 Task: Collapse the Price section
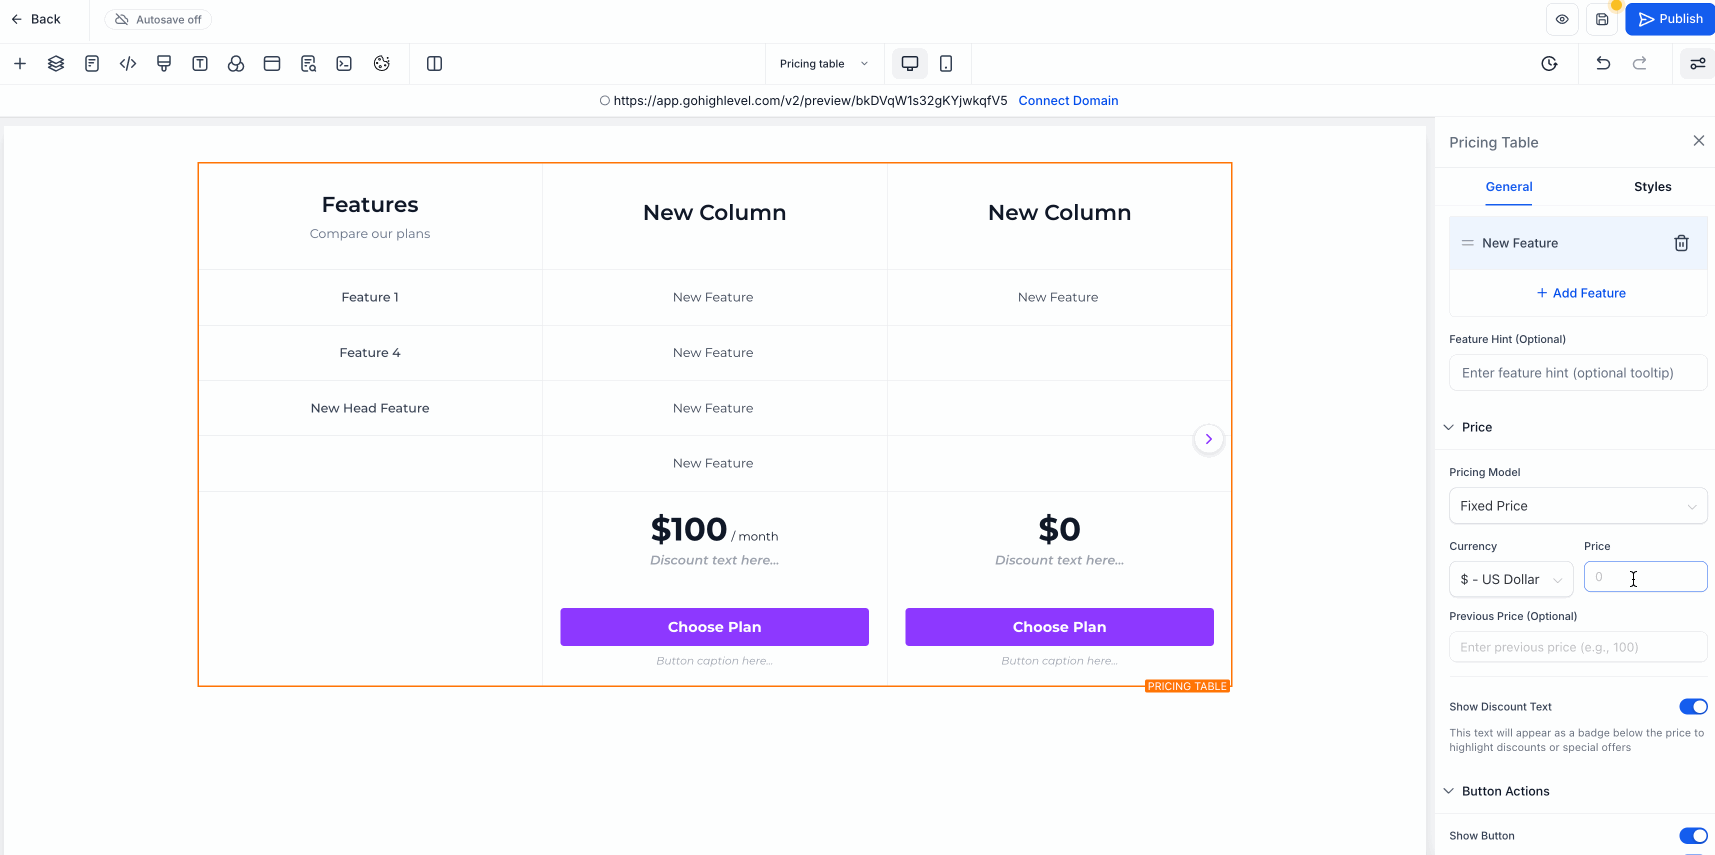[1449, 427]
